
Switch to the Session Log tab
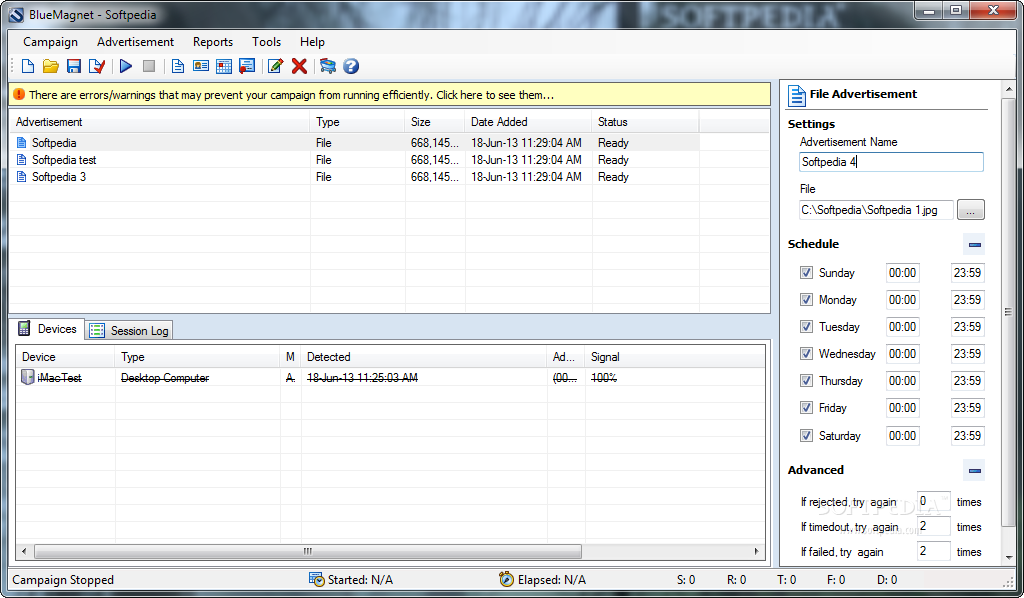pos(129,330)
